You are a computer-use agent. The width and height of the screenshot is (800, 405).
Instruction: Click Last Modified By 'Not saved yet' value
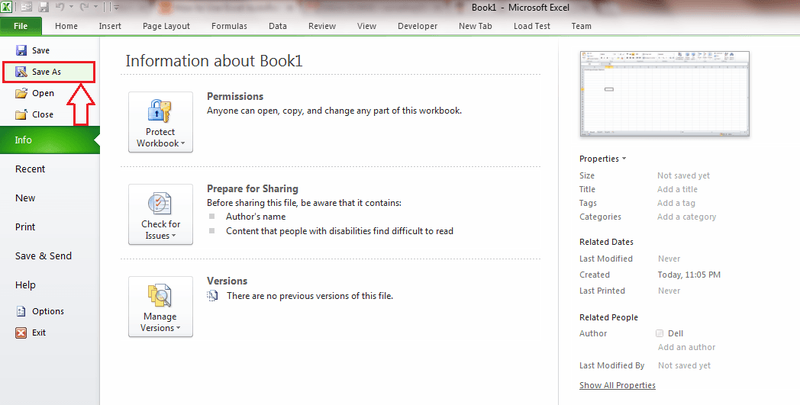coord(684,365)
